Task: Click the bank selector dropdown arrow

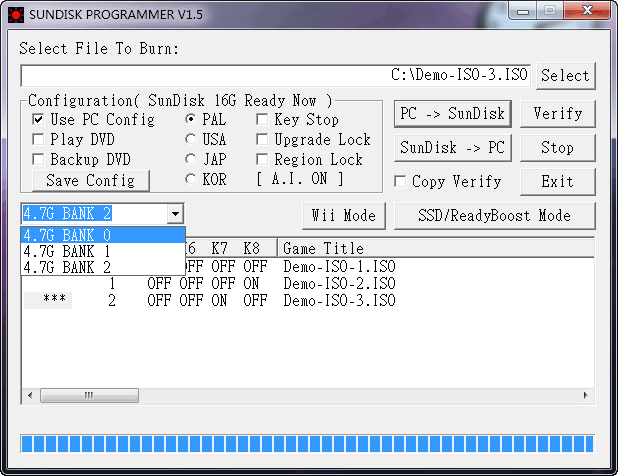Action: tap(175, 214)
